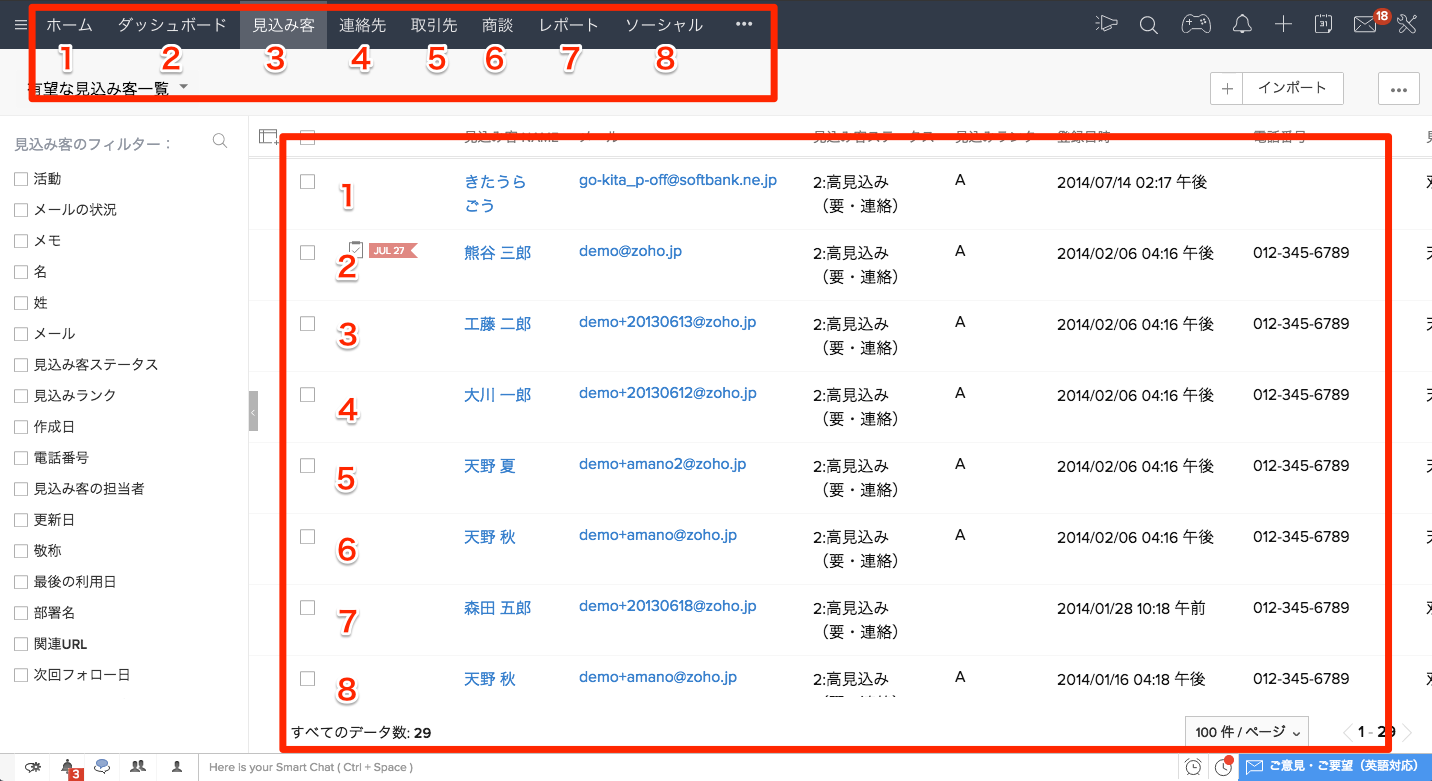Enable the 活動 filter checkbox
The height and width of the screenshot is (781, 1432).
coord(21,179)
